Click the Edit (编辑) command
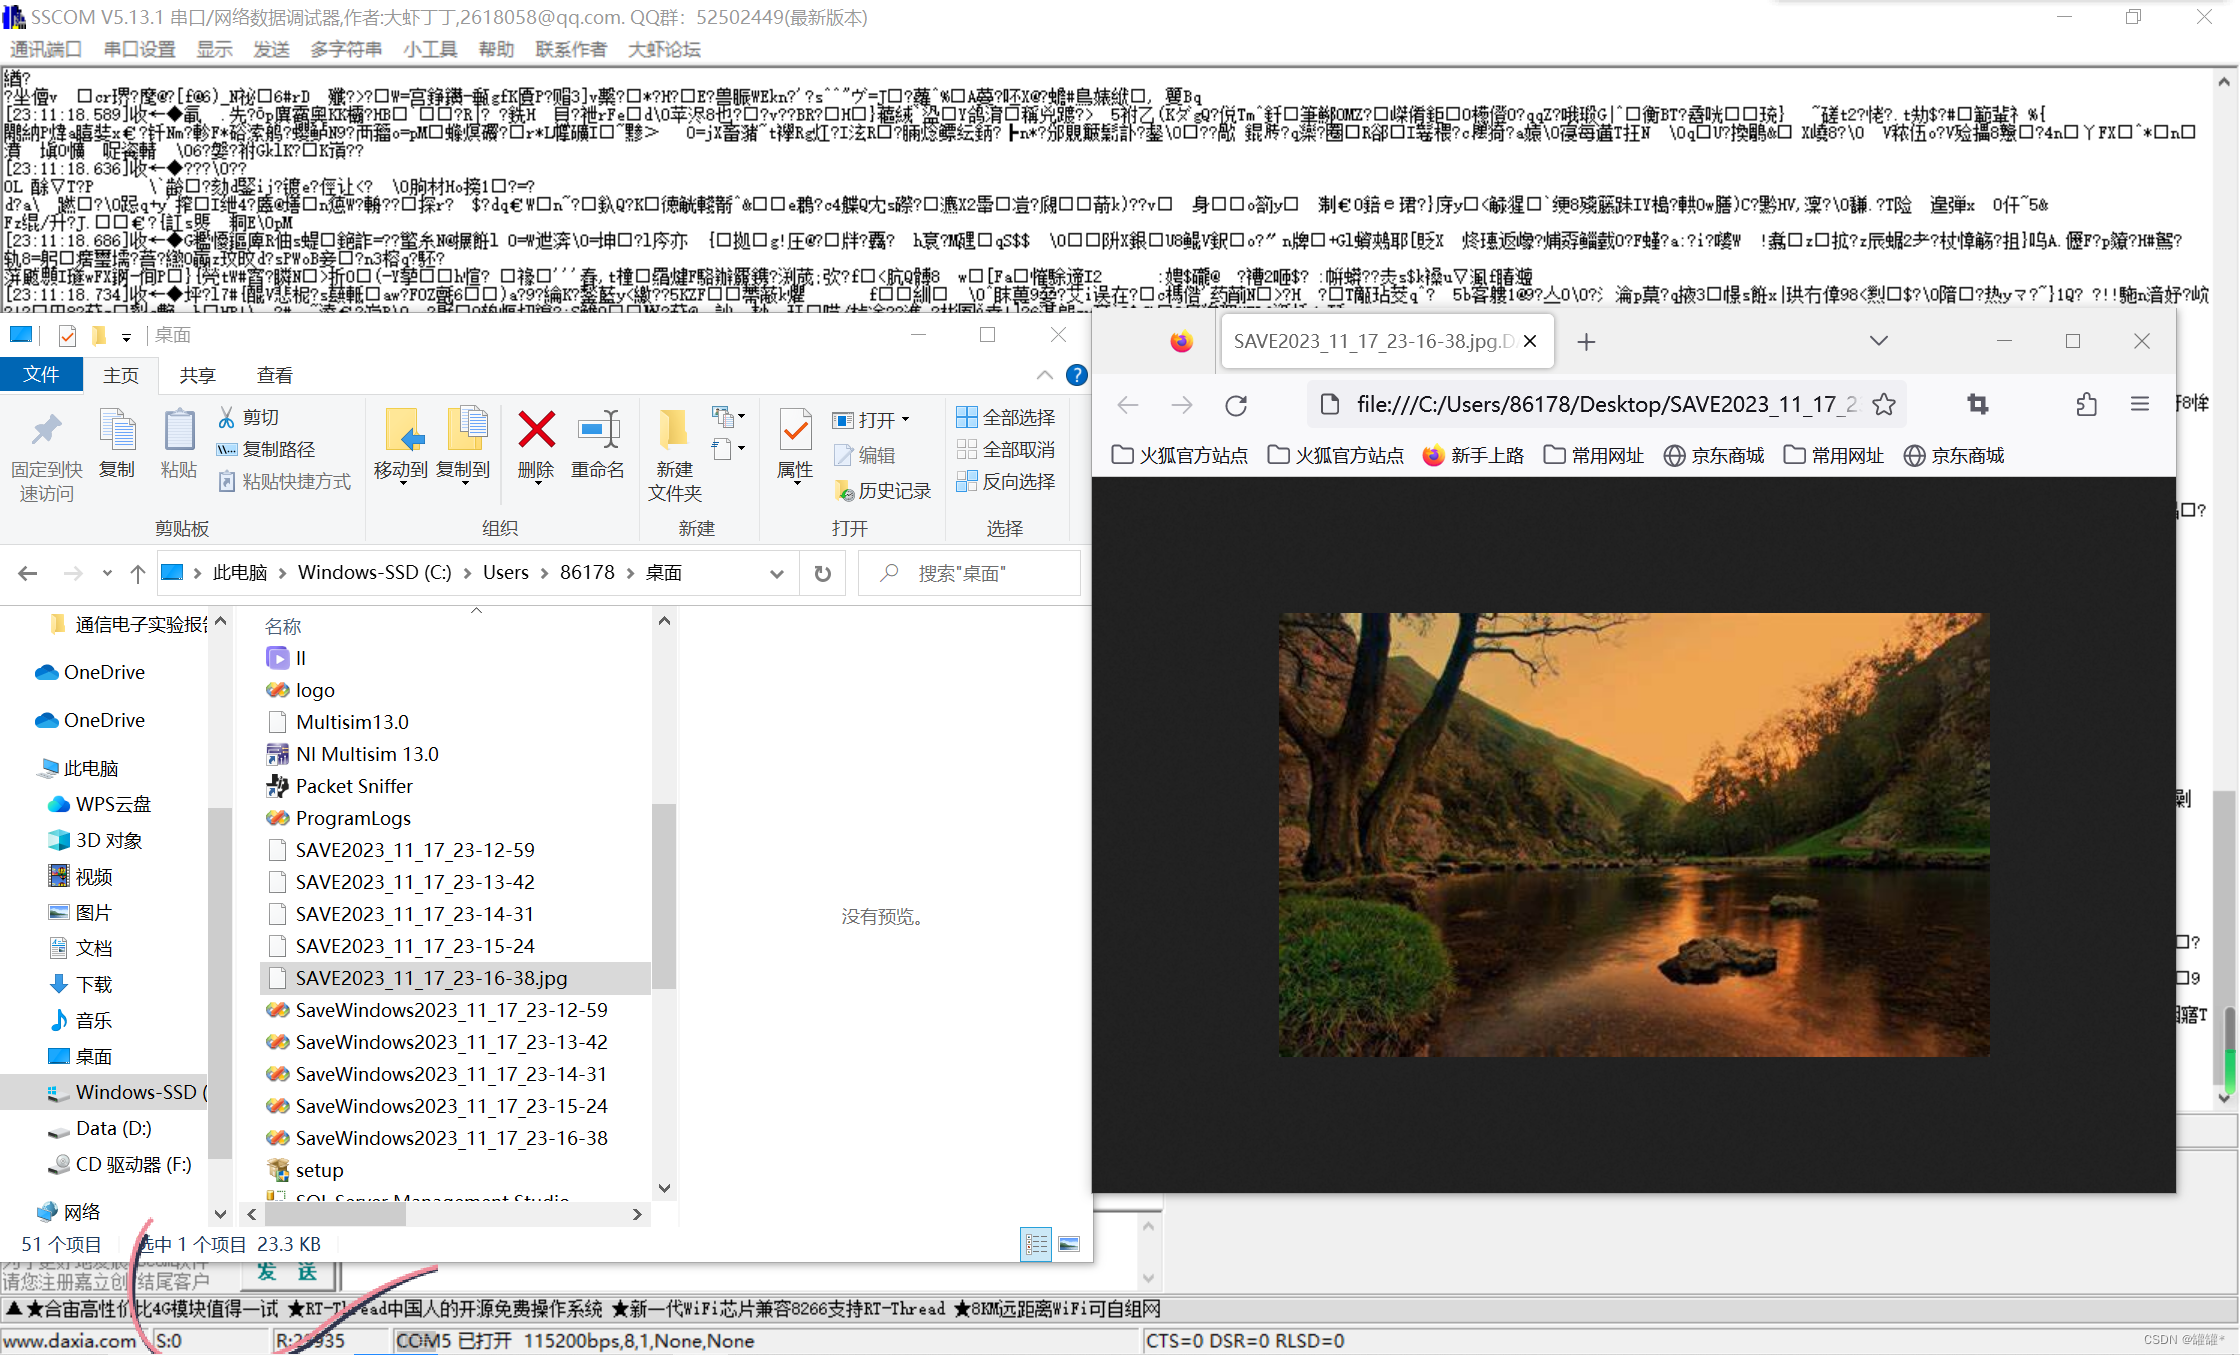2240x1355 pixels. (864, 455)
